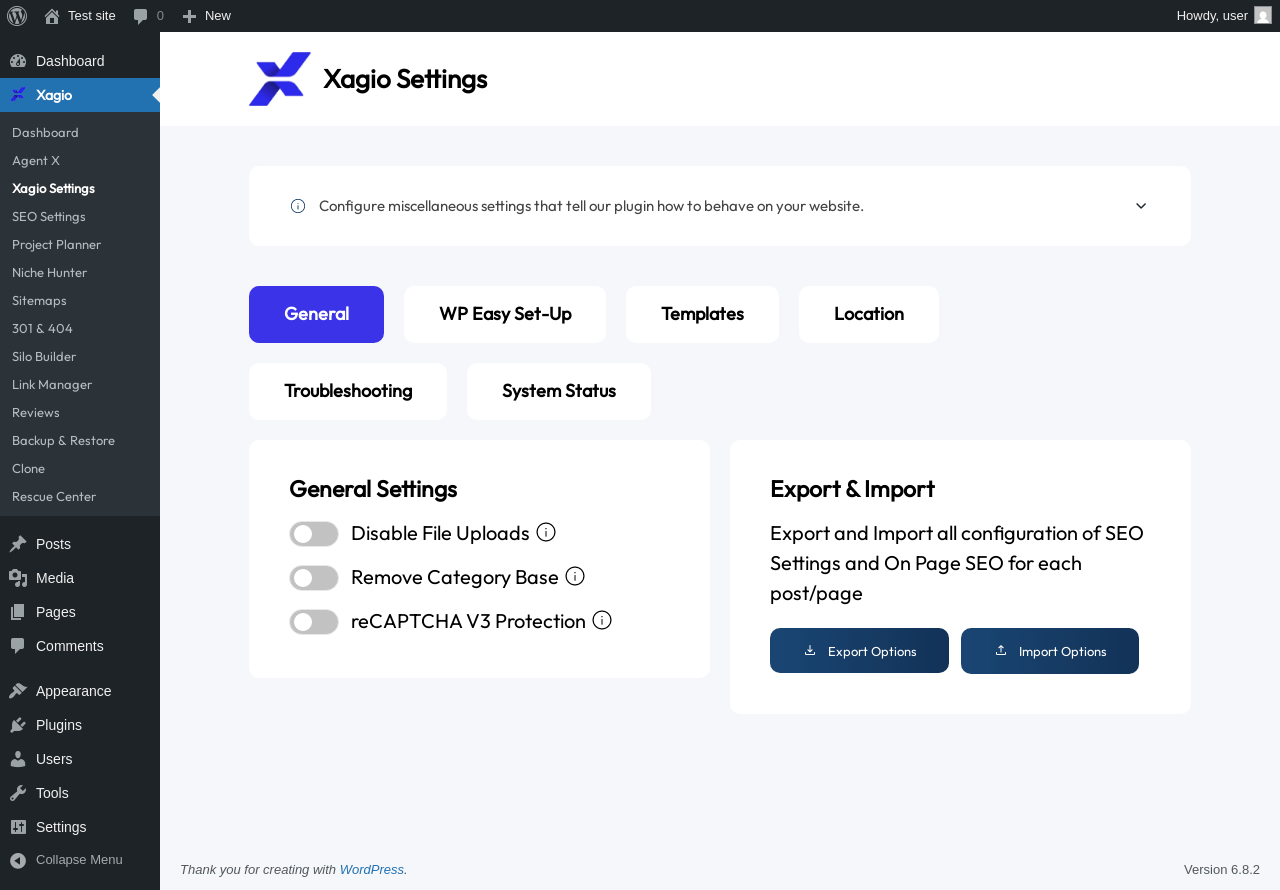Toggle Remove Category Base switch

pos(314,578)
